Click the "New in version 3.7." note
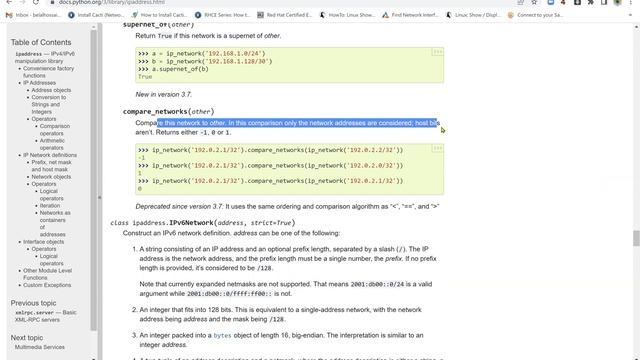This screenshot has width=640, height=360. [x=163, y=94]
